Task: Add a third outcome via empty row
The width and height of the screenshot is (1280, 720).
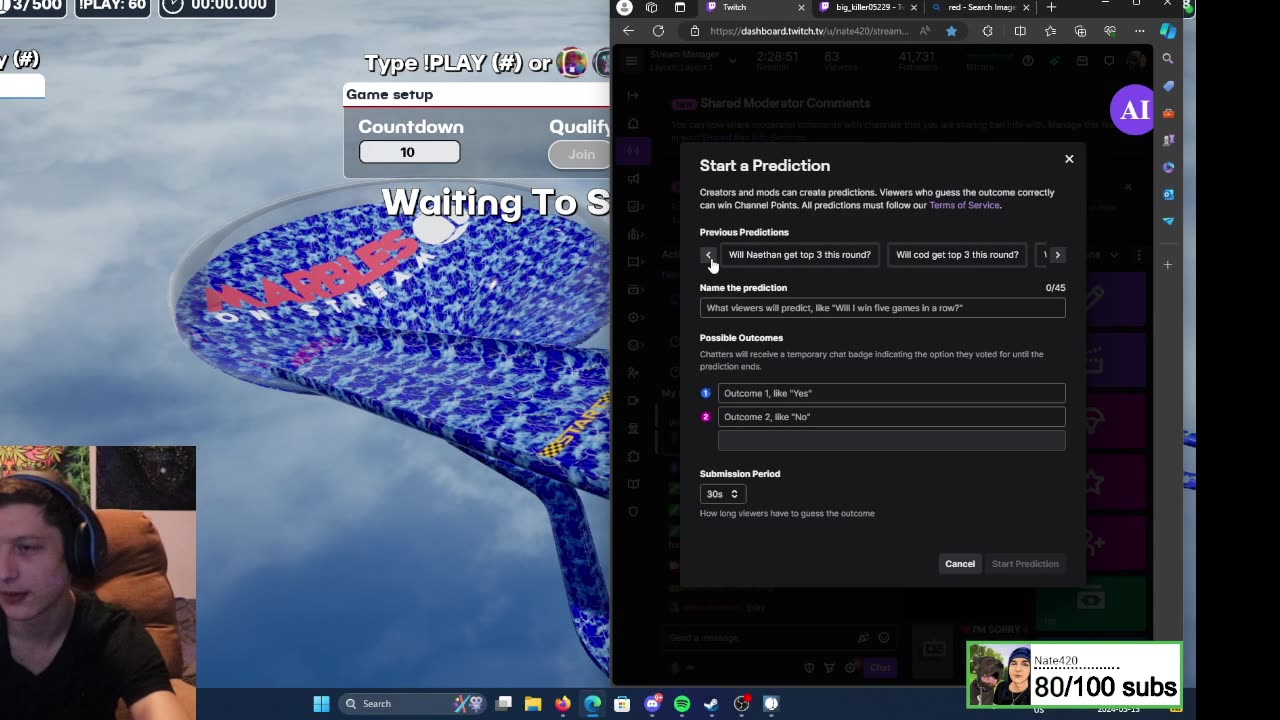Action: [x=891, y=440]
